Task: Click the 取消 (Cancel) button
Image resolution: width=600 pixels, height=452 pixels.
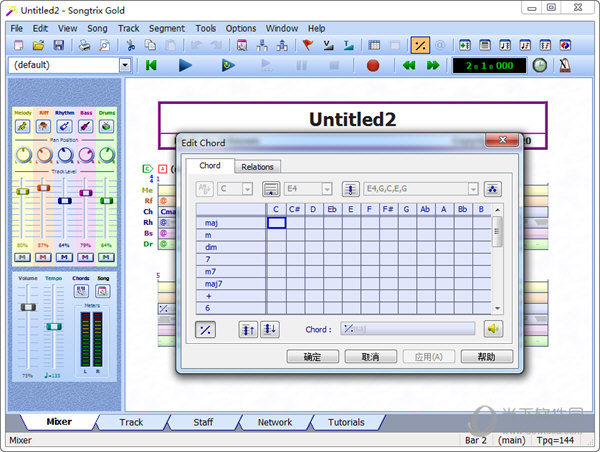Action: click(x=370, y=357)
